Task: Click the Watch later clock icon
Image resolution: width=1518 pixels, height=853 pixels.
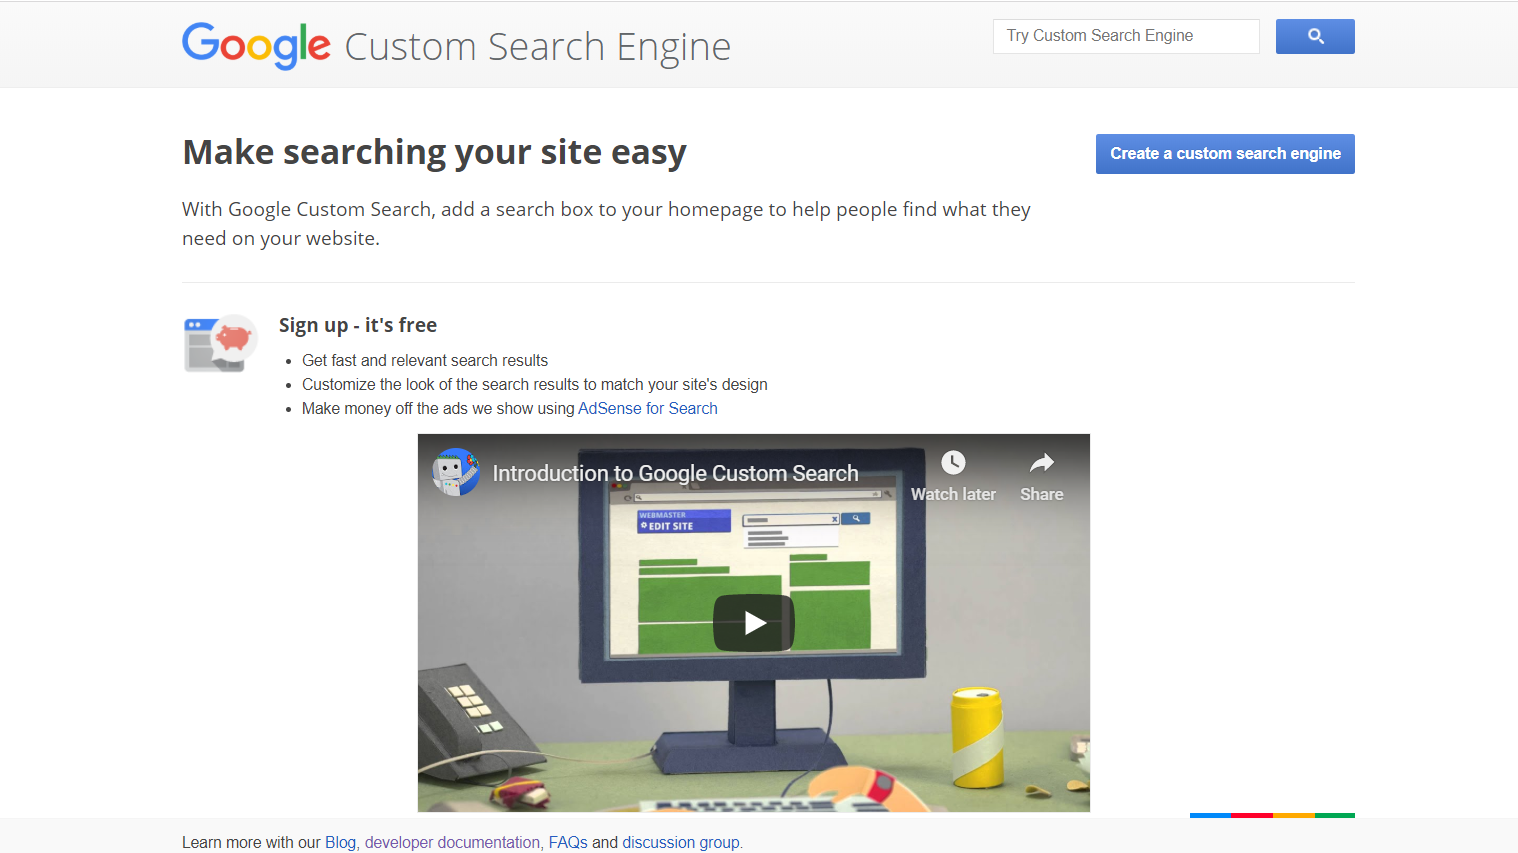Action: pyautogui.click(x=953, y=463)
